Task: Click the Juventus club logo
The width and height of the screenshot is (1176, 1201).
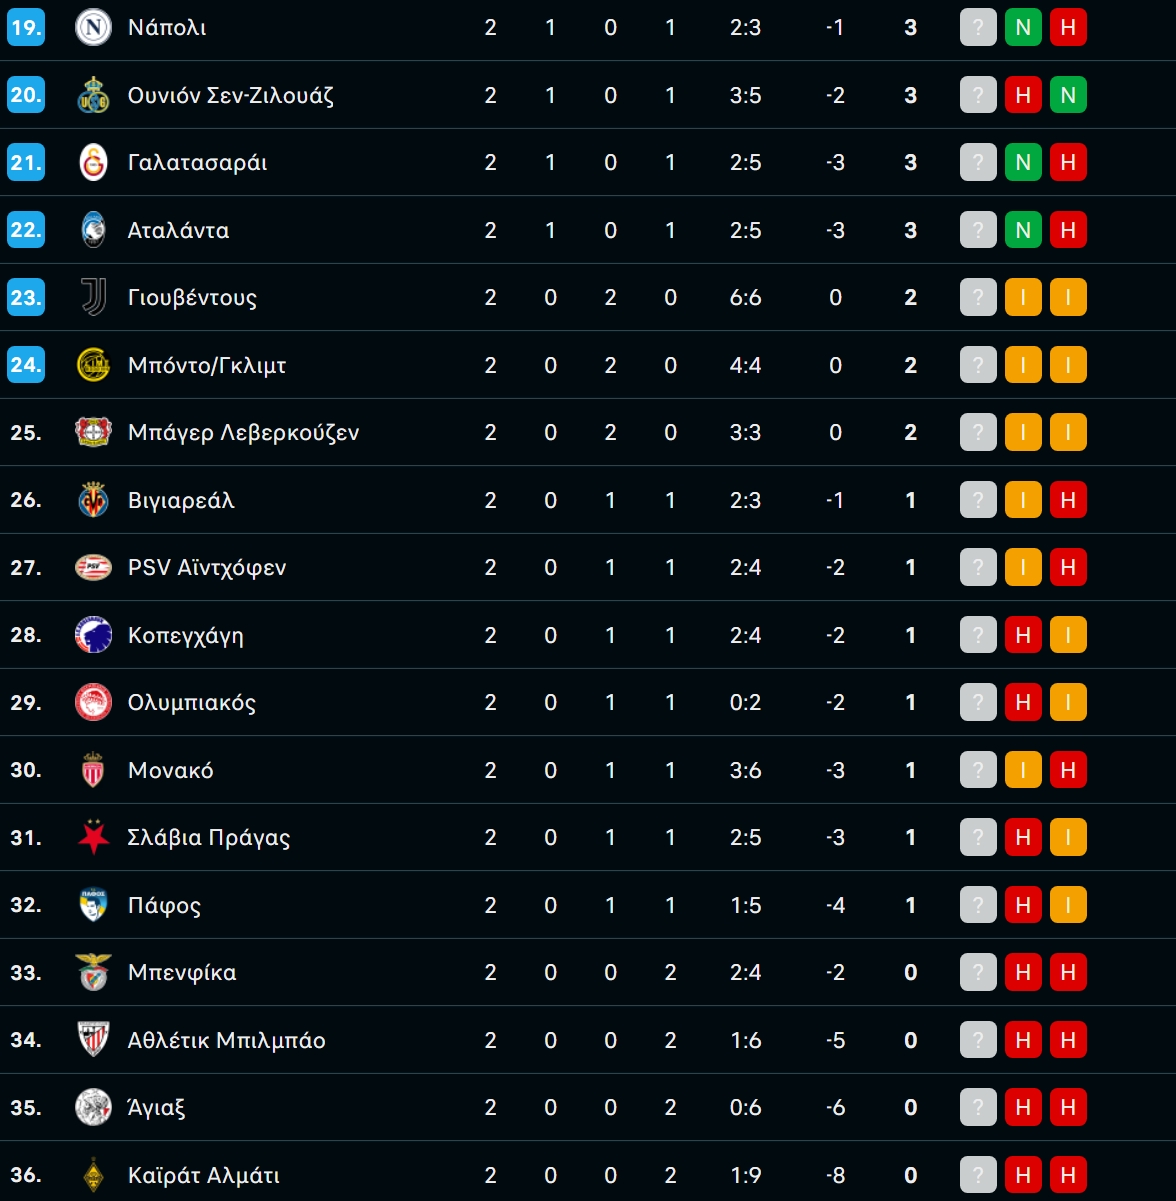Action: (x=93, y=297)
